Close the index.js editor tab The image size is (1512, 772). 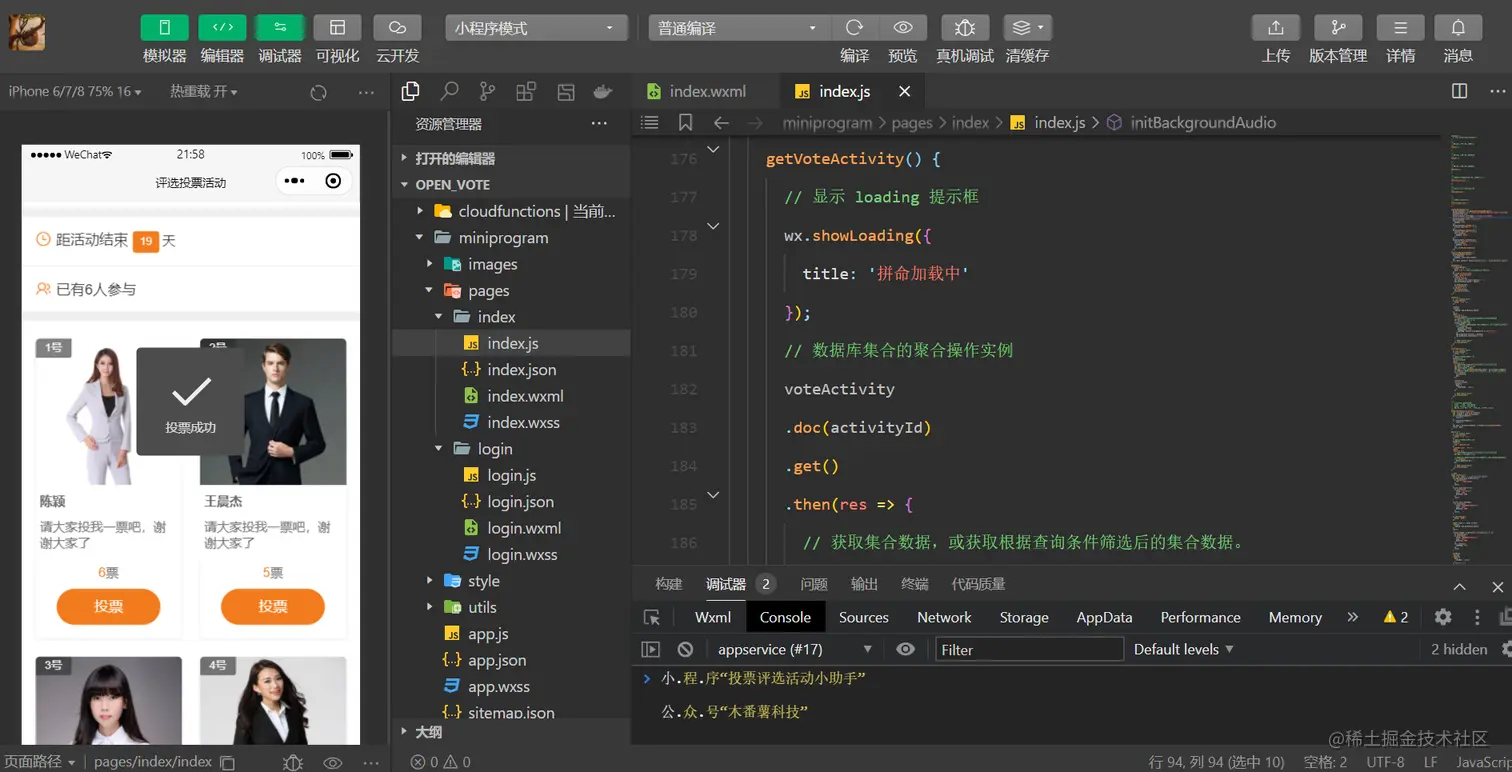pyautogui.click(x=905, y=91)
